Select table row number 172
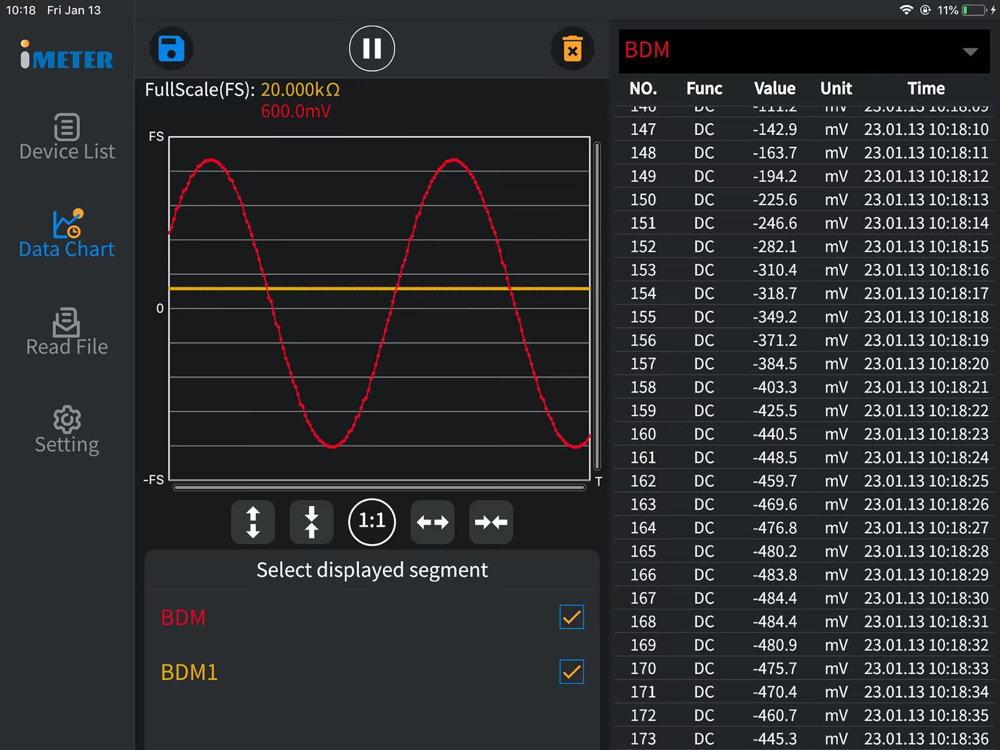 pos(804,716)
